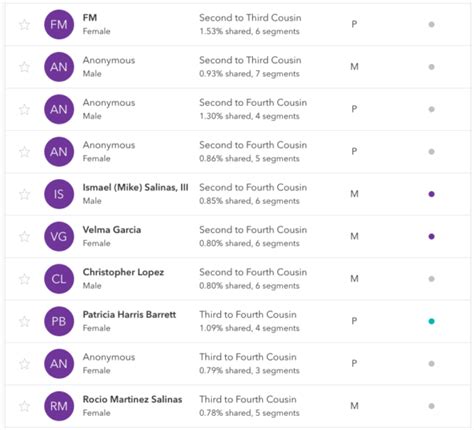Click the FM avatar circle
Viewport: 474px width, 430px height.
59,24
